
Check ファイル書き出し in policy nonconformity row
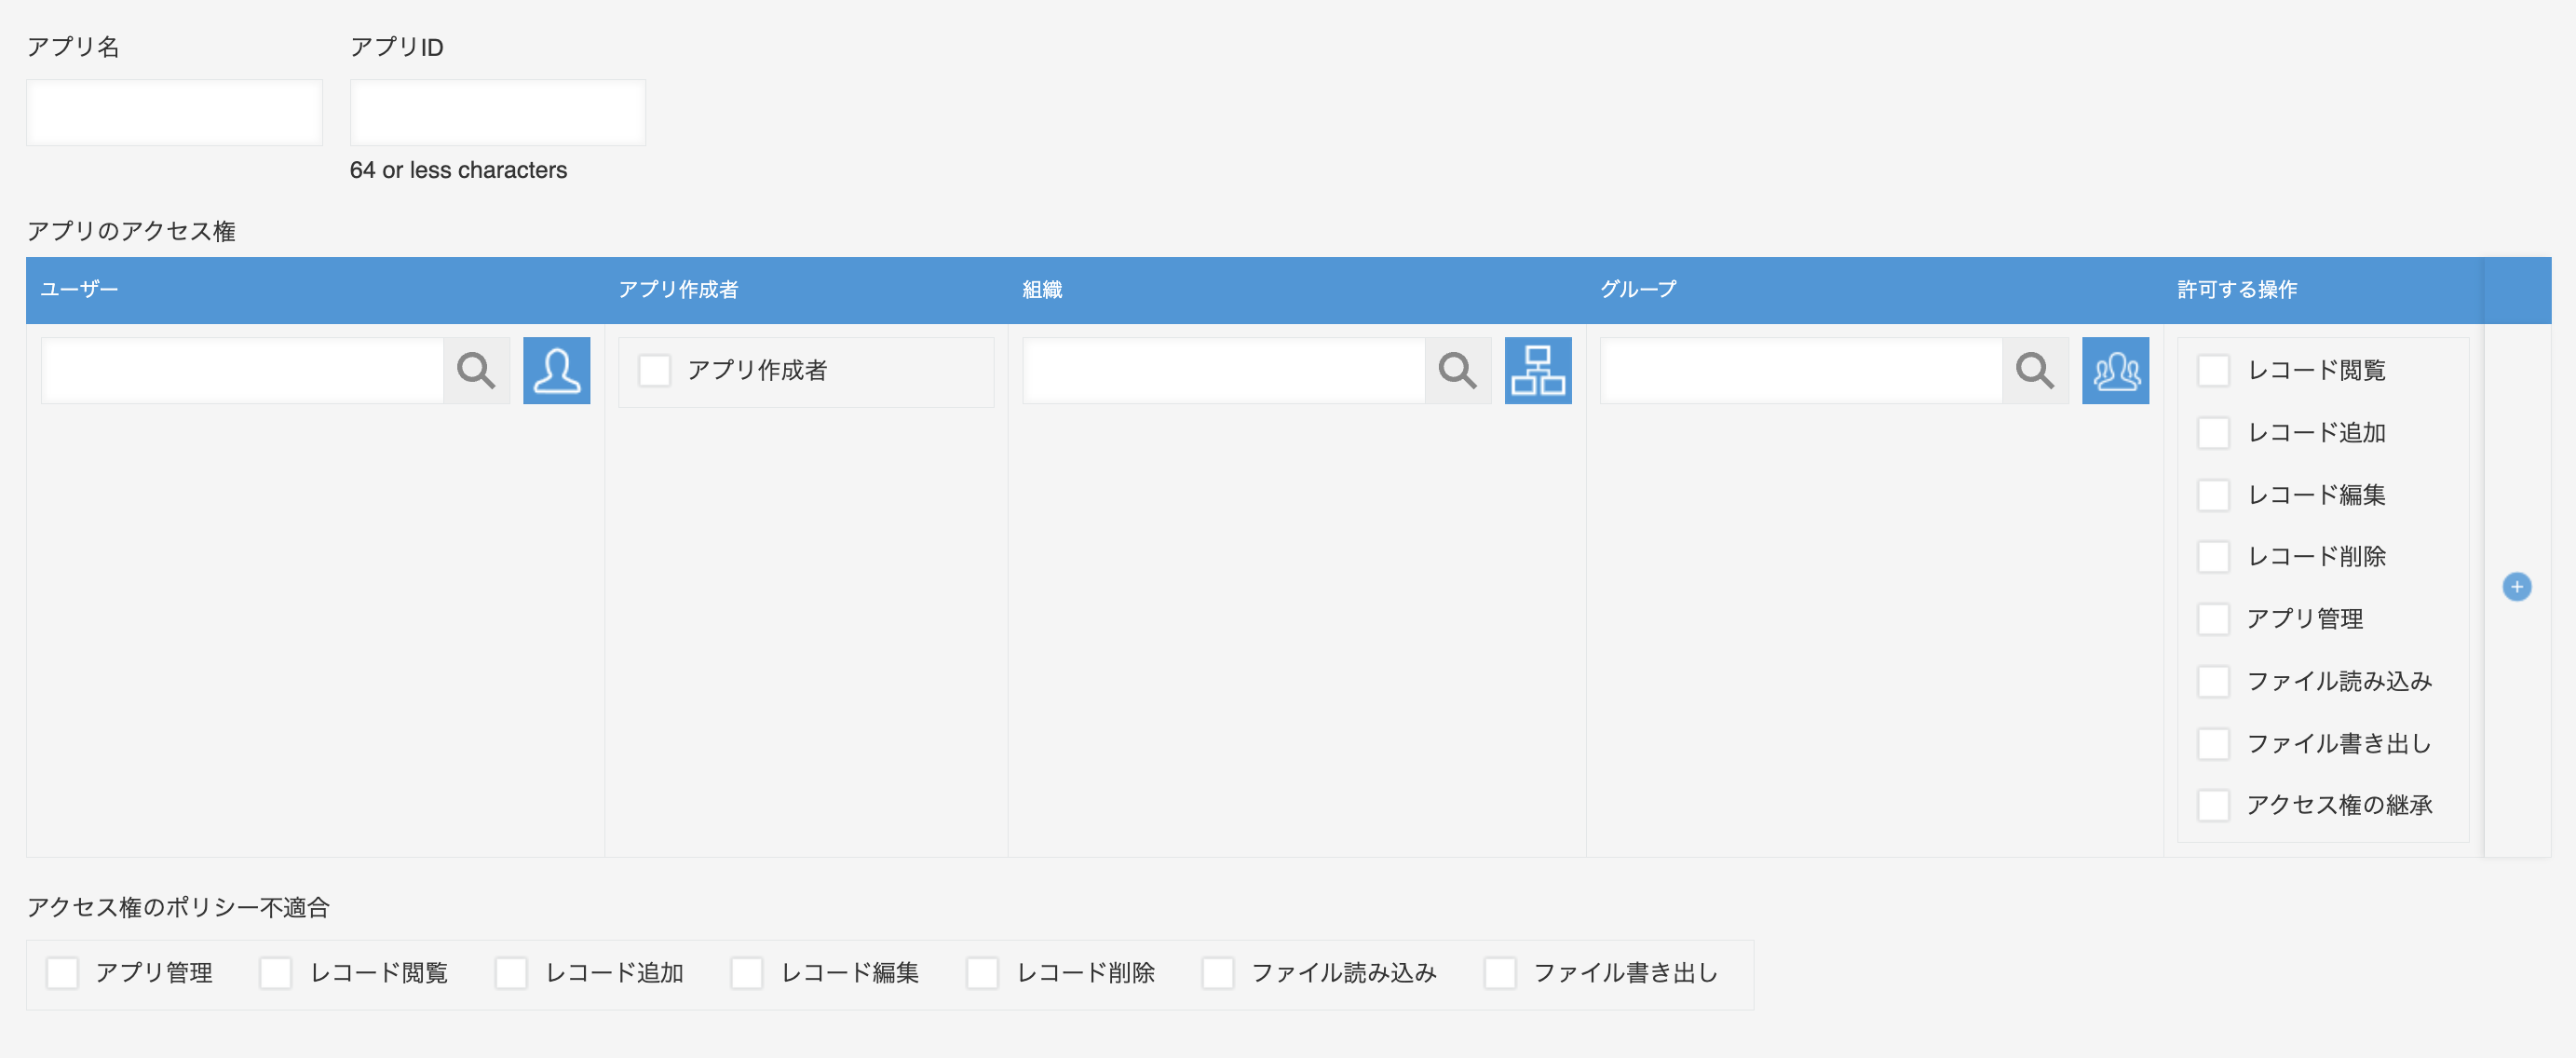click(1500, 973)
